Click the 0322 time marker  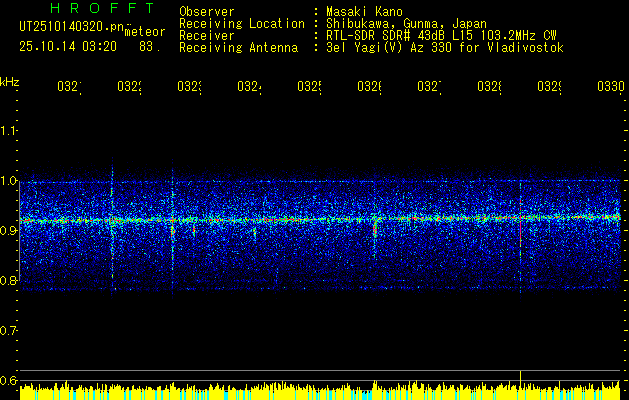point(130,87)
